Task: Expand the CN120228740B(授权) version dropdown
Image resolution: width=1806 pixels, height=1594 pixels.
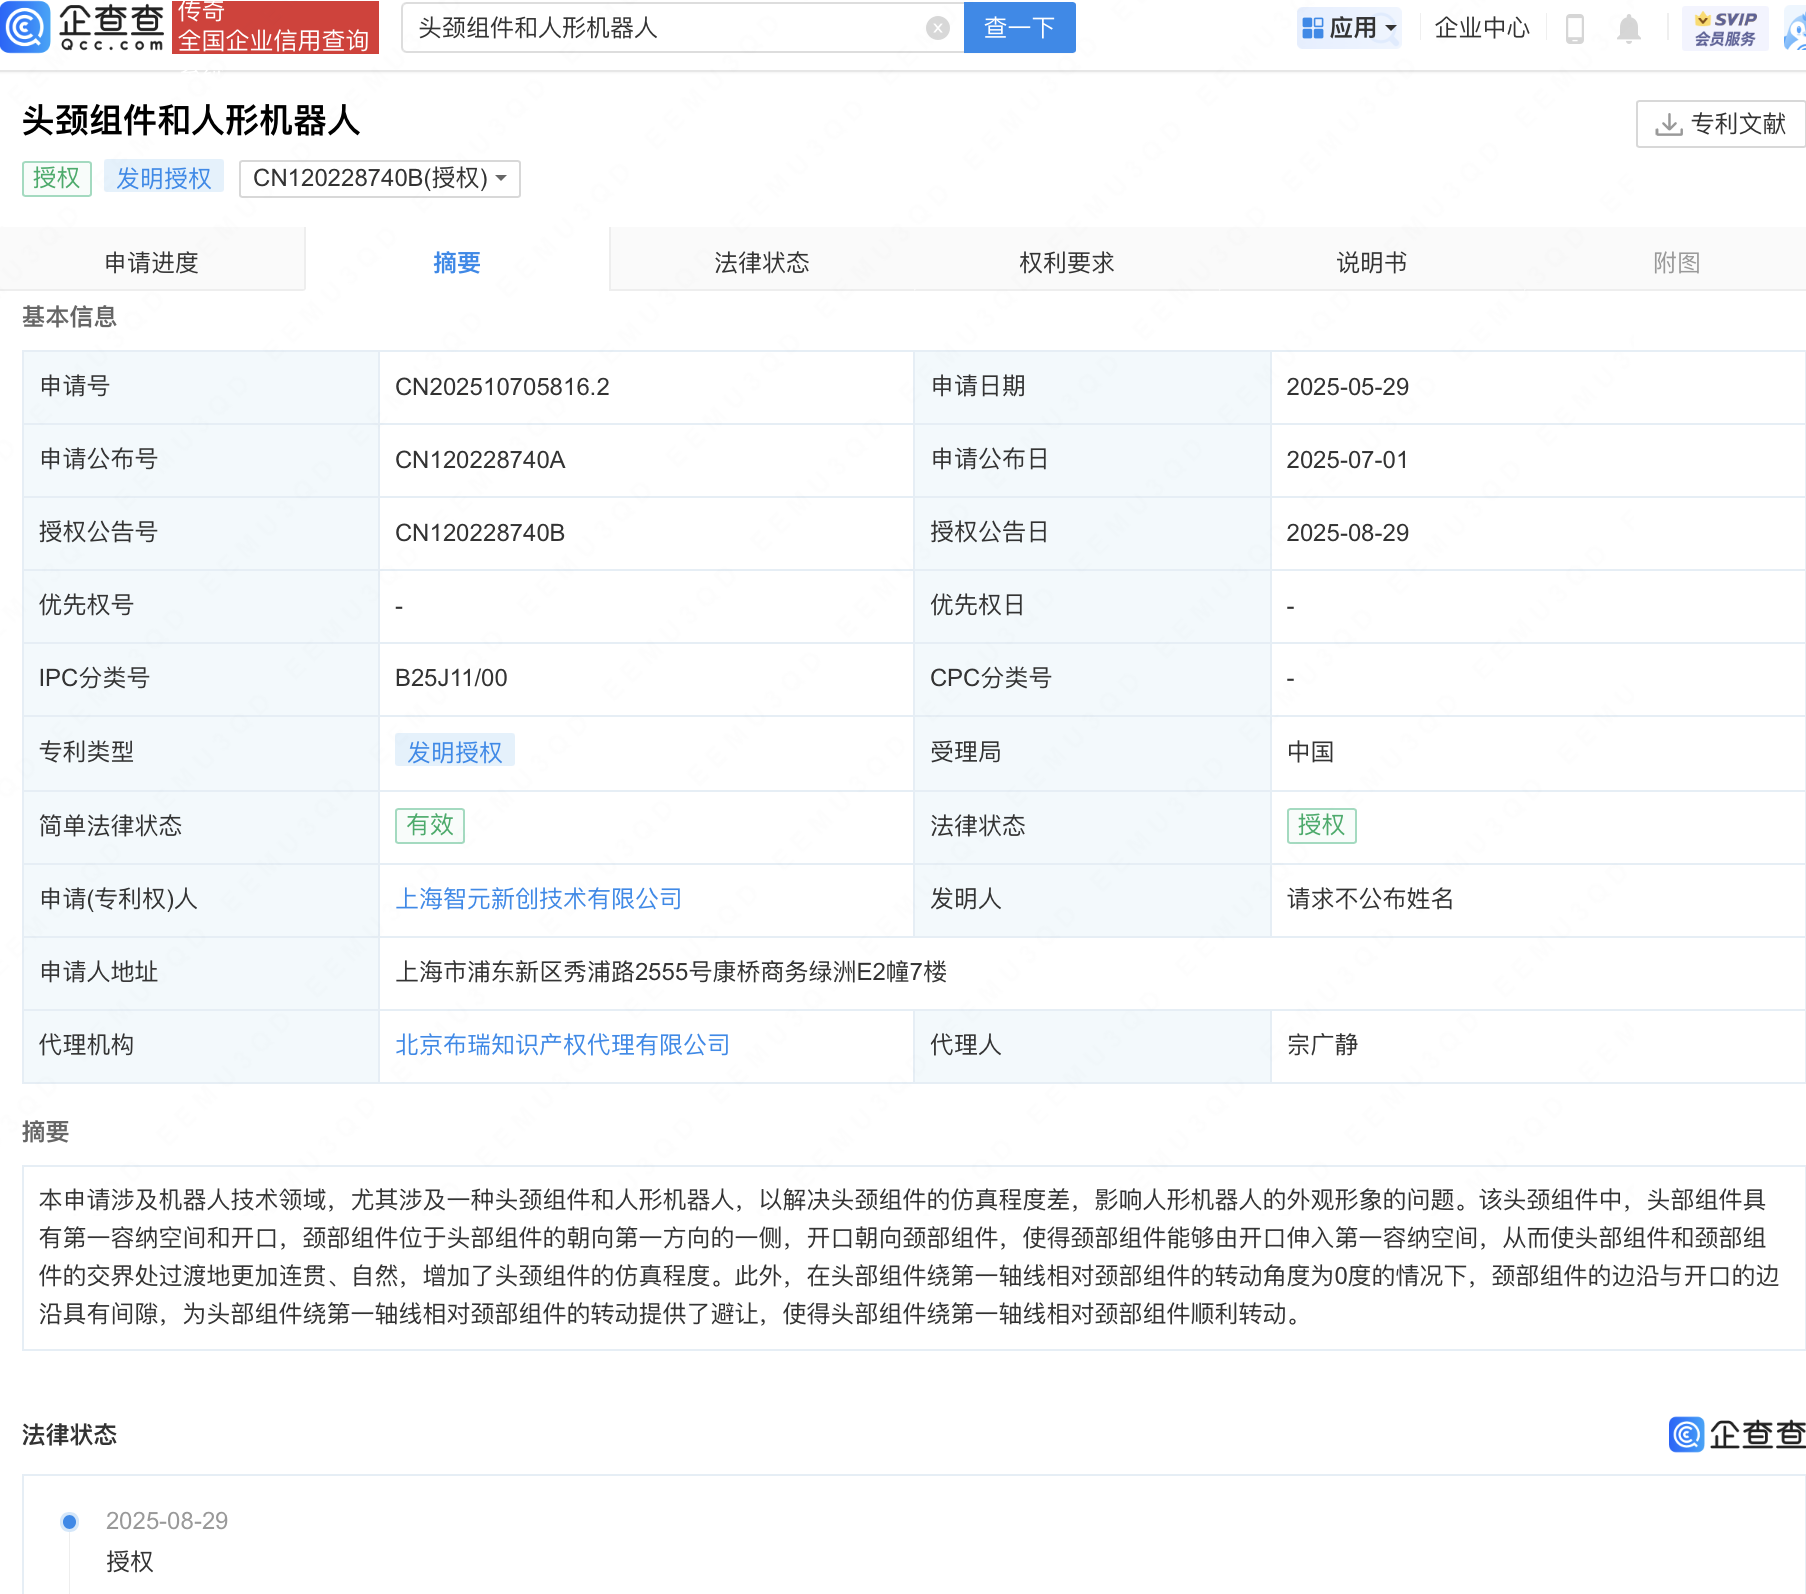Action: pyautogui.click(x=380, y=178)
